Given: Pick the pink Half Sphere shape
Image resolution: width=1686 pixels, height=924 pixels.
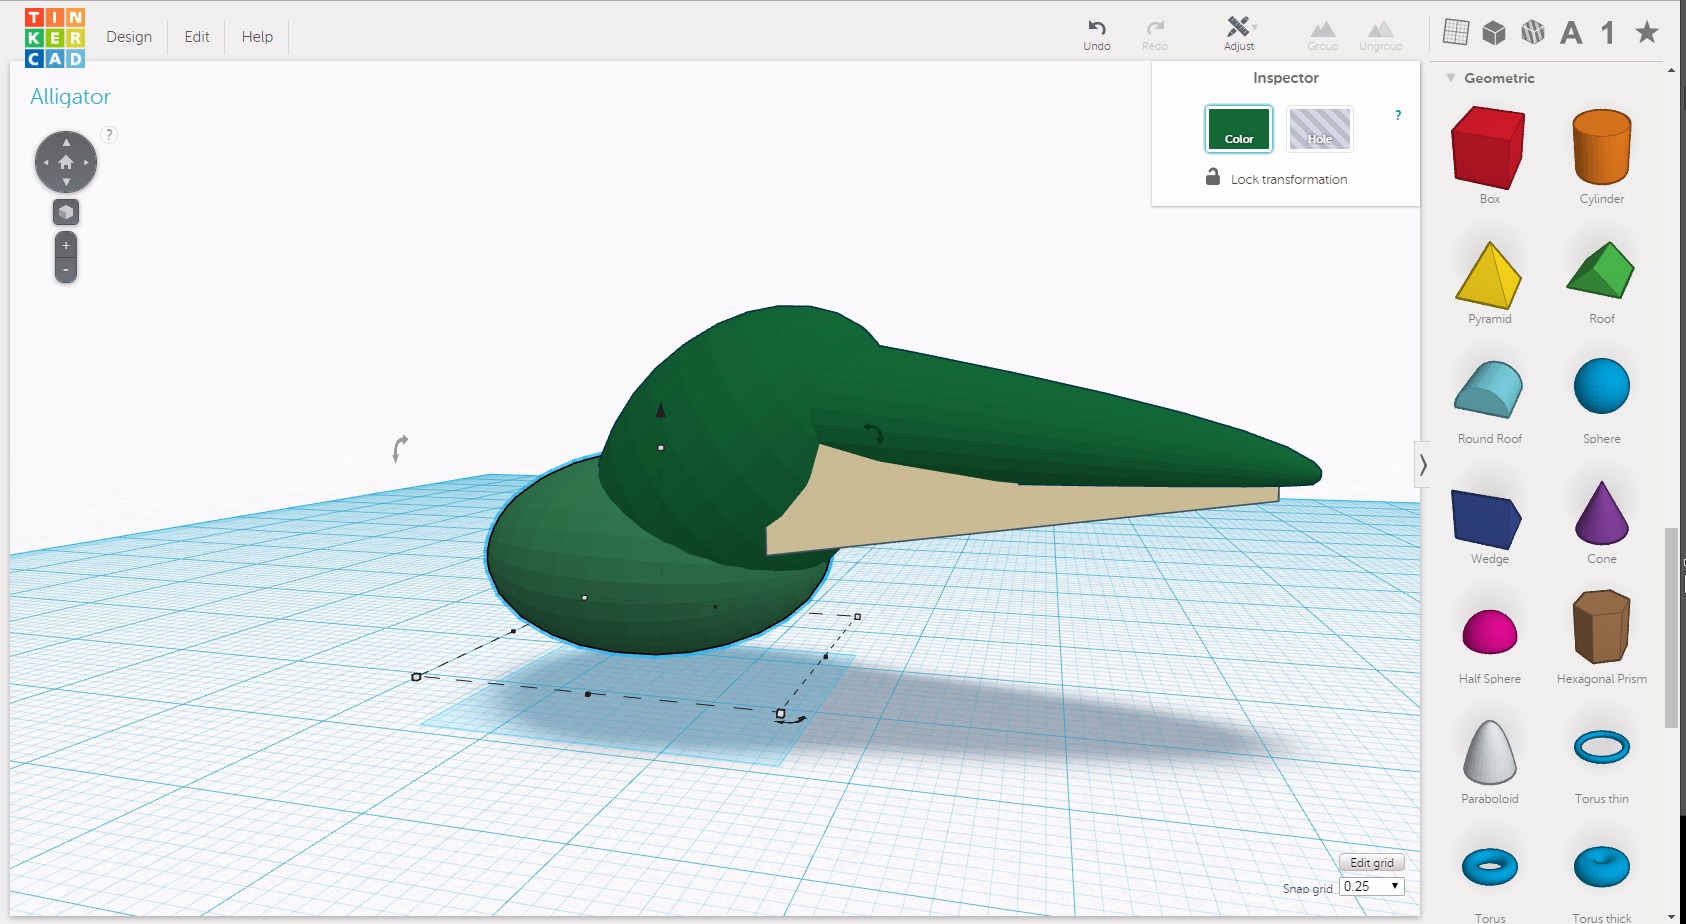Looking at the screenshot, I should coord(1490,632).
